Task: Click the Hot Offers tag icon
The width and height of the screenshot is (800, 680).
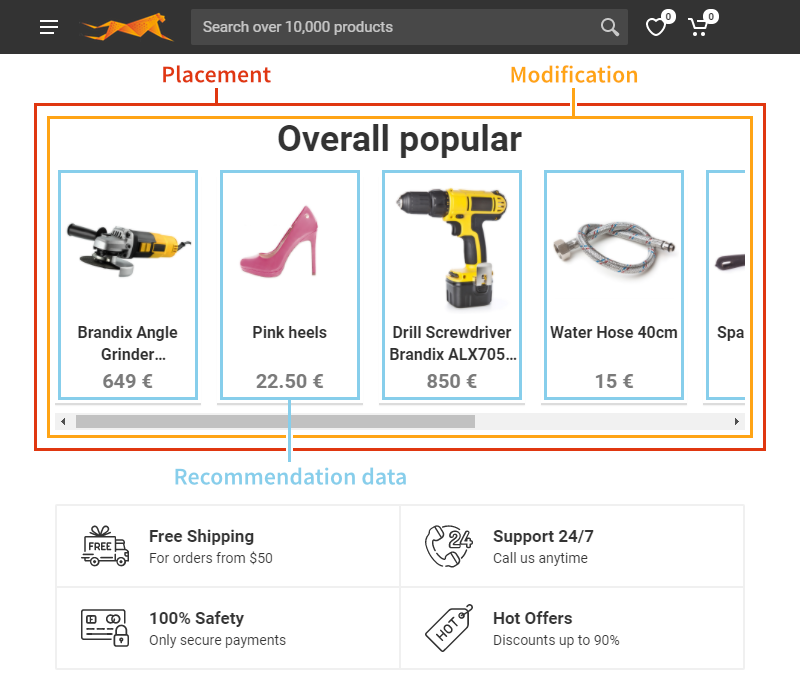Action: [x=449, y=627]
